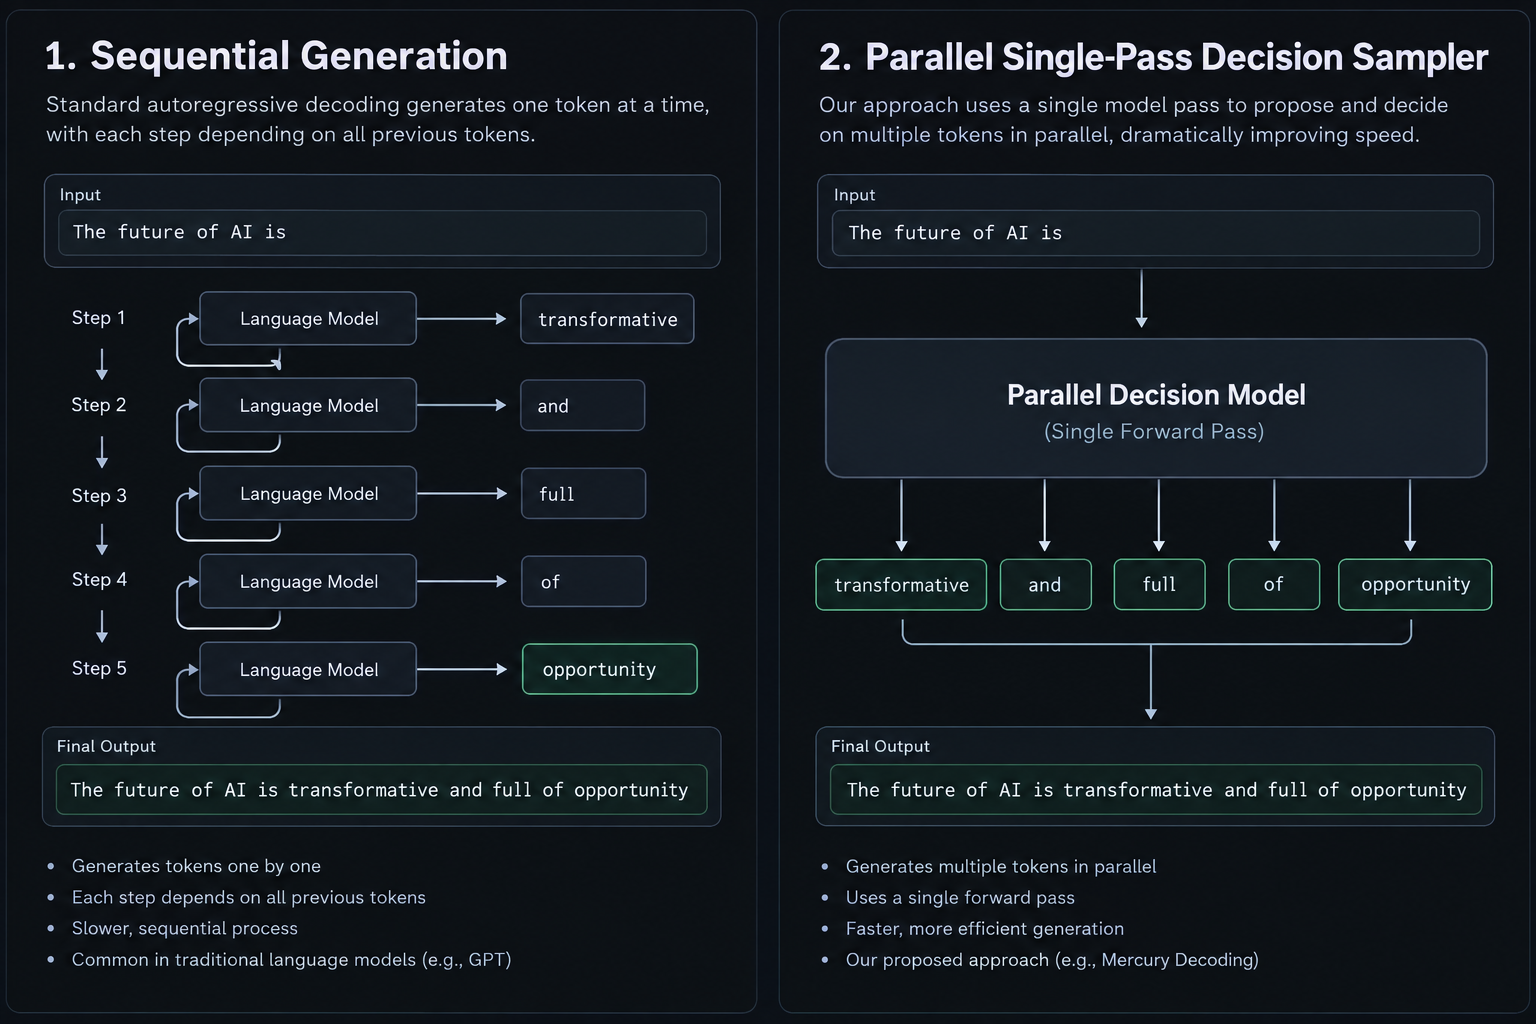
Task: Click the 'of' output token of Step 4
Action: 583,581
